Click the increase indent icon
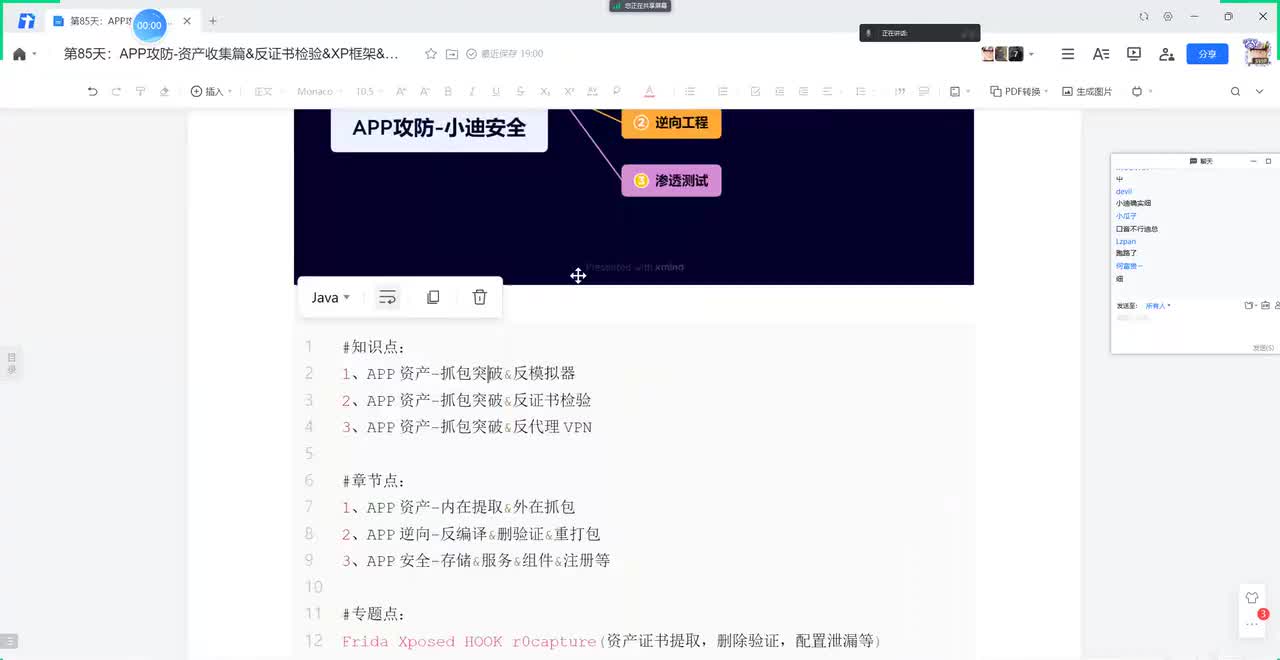The height and width of the screenshot is (660, 1280). (x=803, y=91)
